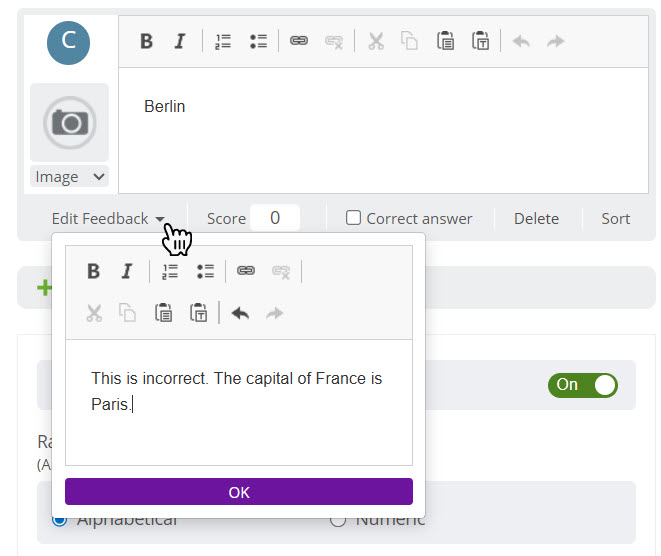Click Italic icon in answer editor toolbar
This screenshot has height=556, width=661.
[x=180, y=41]
